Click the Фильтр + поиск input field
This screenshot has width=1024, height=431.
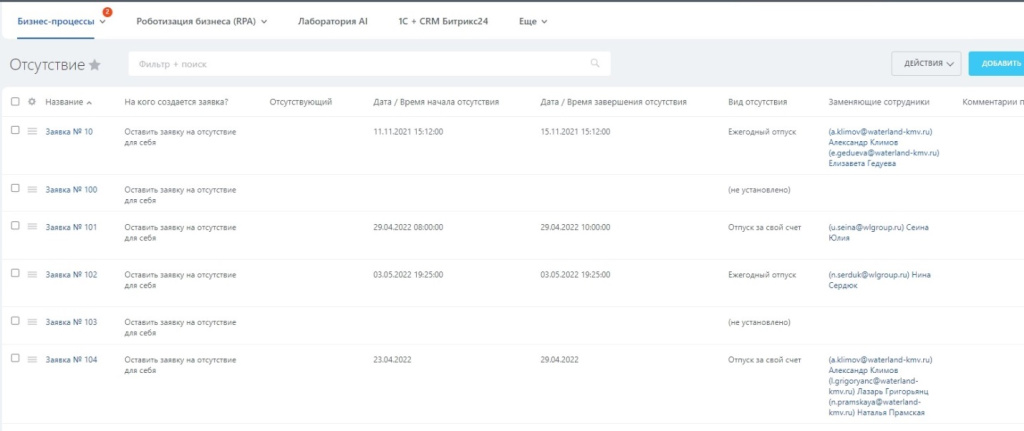pos(360,64)
